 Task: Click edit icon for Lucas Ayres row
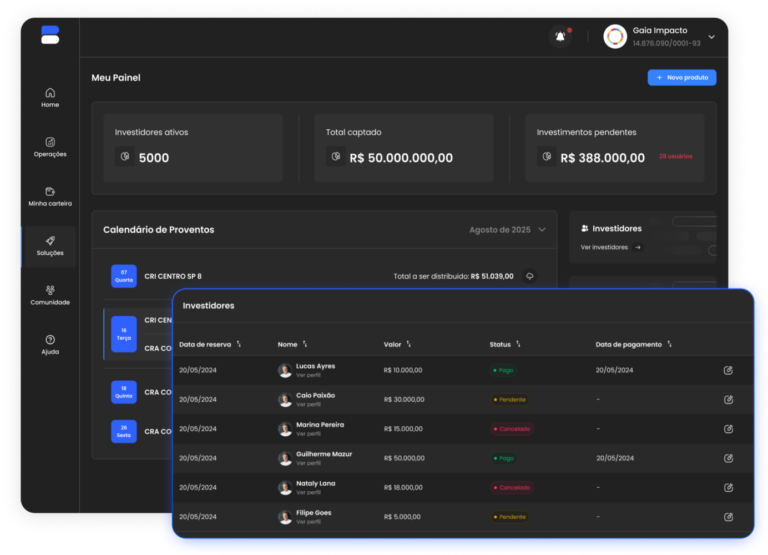tap(728, 370)
